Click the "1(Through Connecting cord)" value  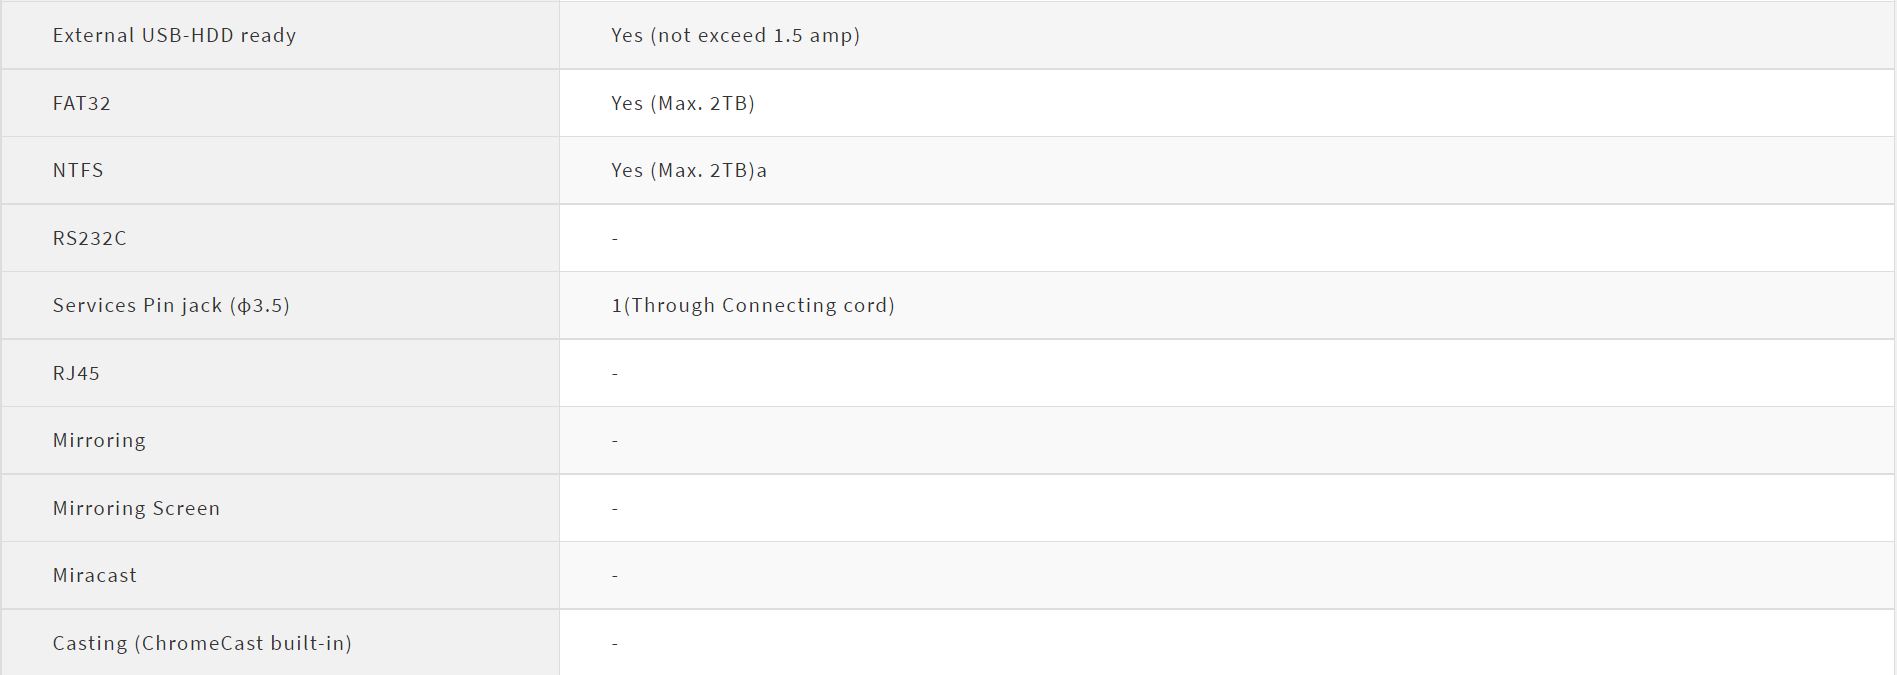[x=752, y=305]
